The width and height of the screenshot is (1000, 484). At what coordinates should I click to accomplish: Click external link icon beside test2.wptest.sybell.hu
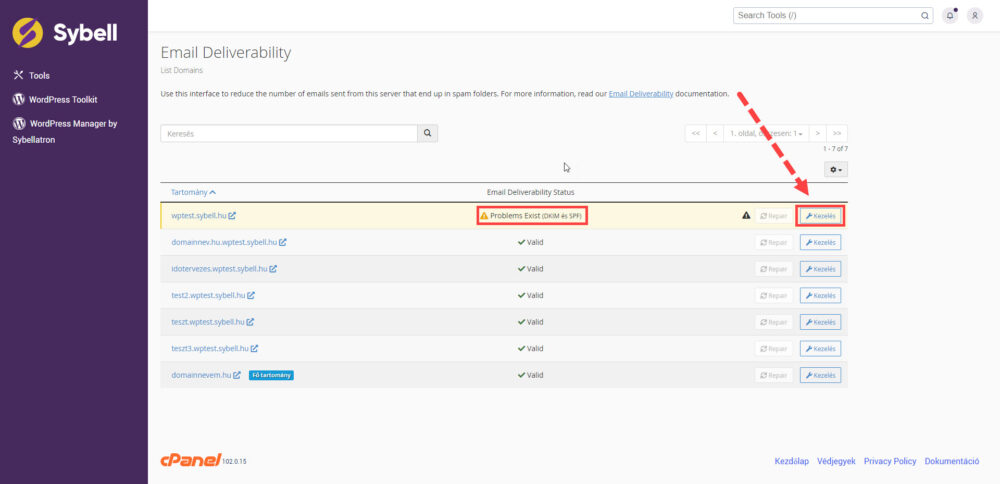(x=251, y=295)
